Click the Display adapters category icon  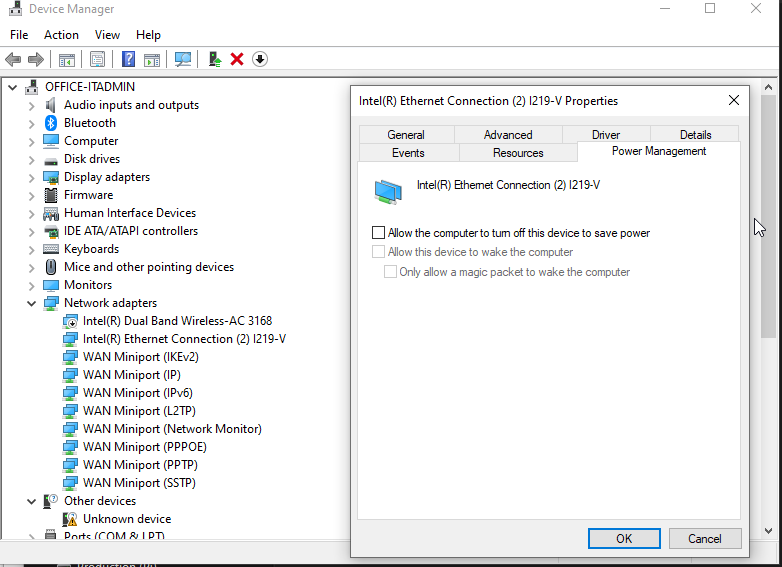click(x=51, y=177)
